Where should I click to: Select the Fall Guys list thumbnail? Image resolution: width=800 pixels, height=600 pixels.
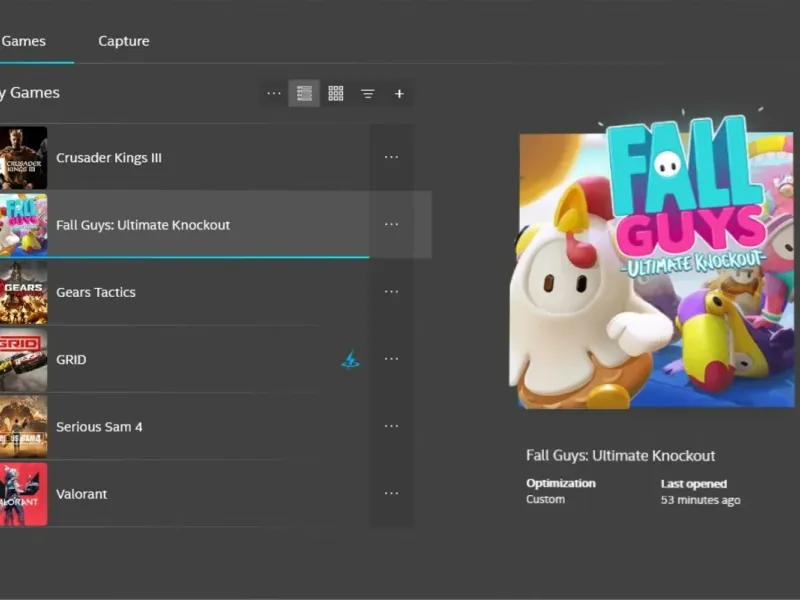click(x=23, y=225)
